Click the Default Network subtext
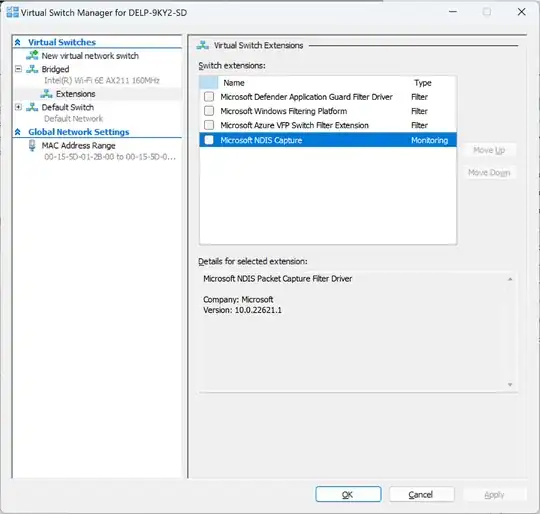This screenshot has width=540, height=514. tap(73, 119)
